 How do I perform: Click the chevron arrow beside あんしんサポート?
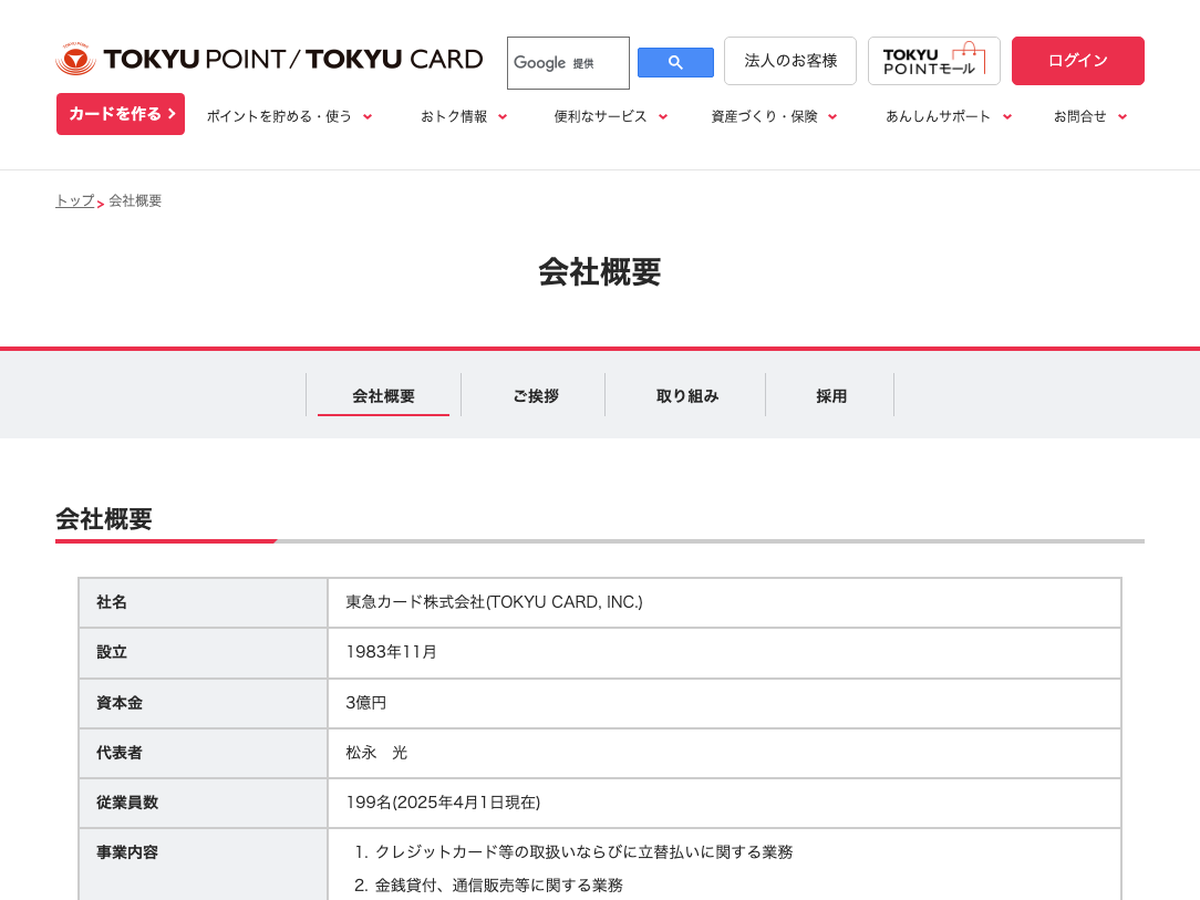pyautogui.click(x=1007, y=117)
